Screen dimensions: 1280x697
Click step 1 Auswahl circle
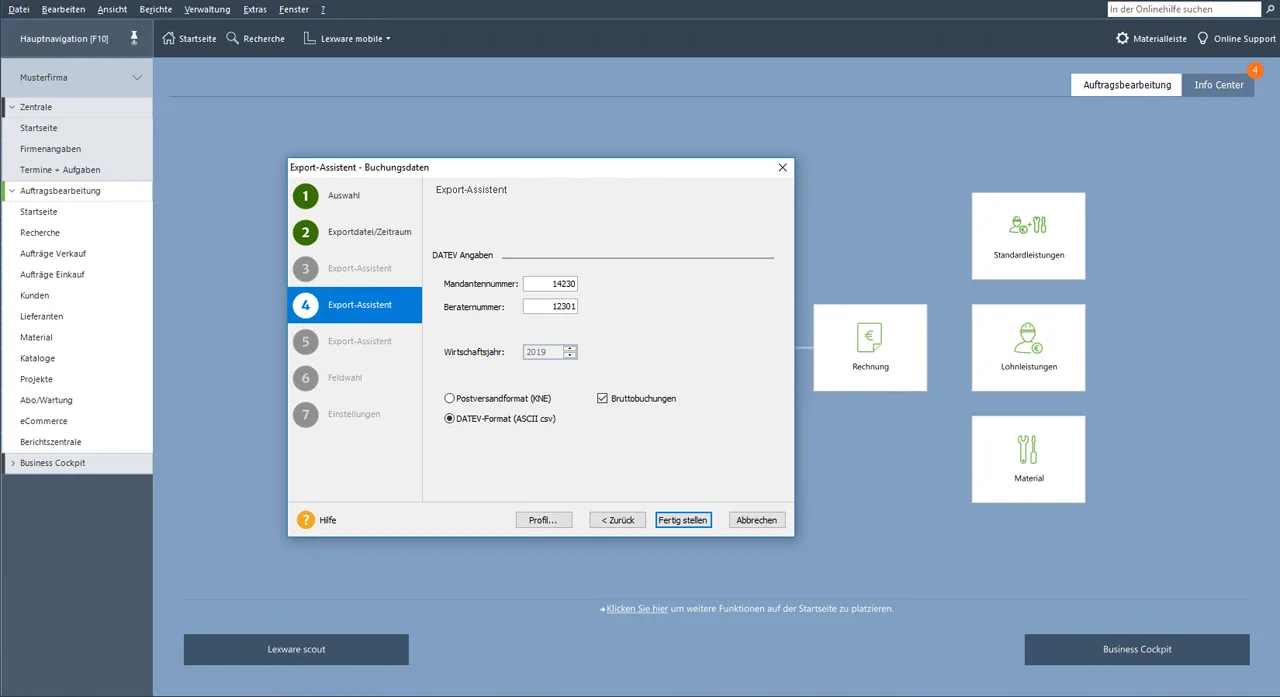[x=306, y=196]
